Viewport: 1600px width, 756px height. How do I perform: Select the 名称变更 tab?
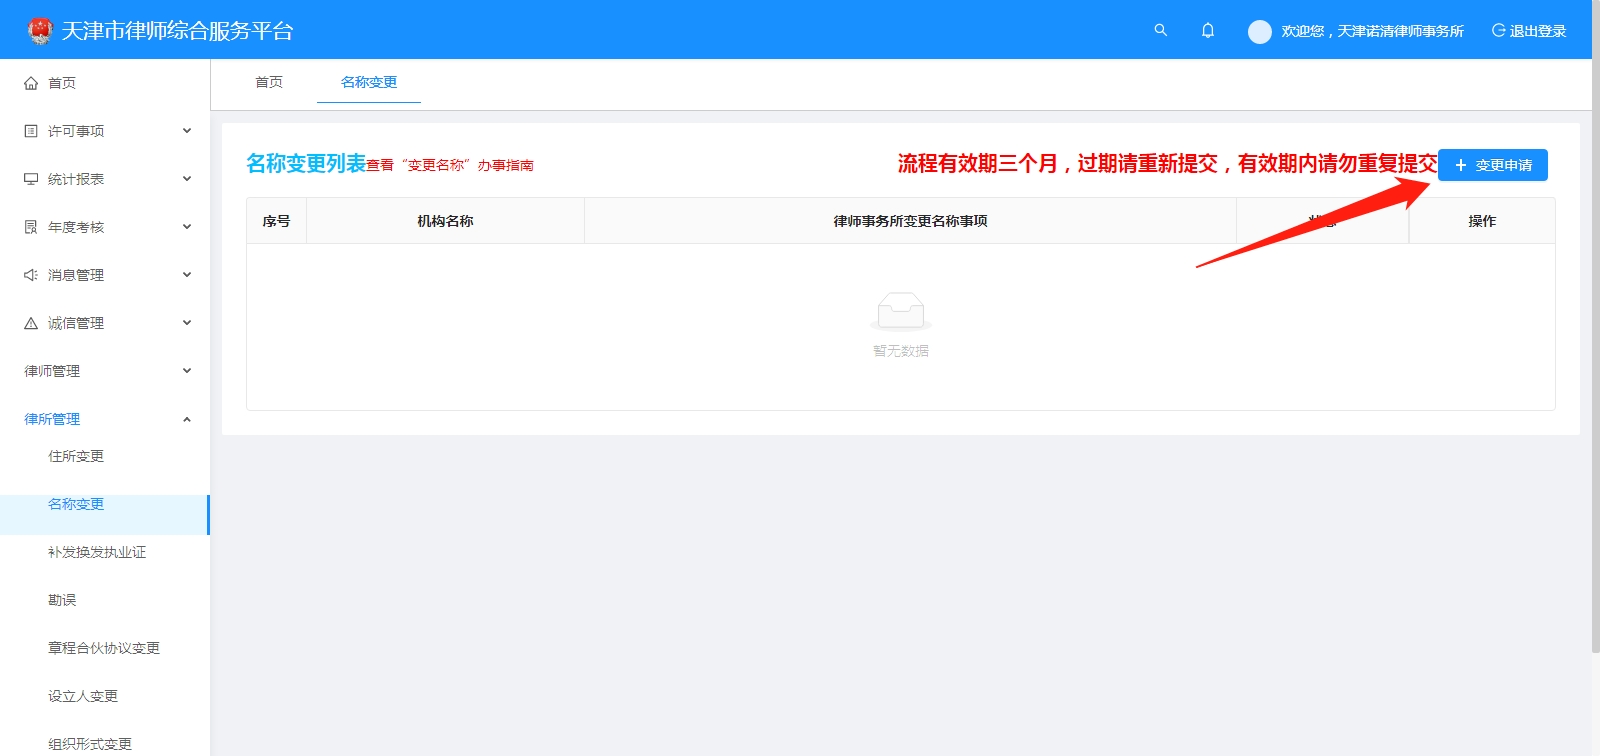369,82
